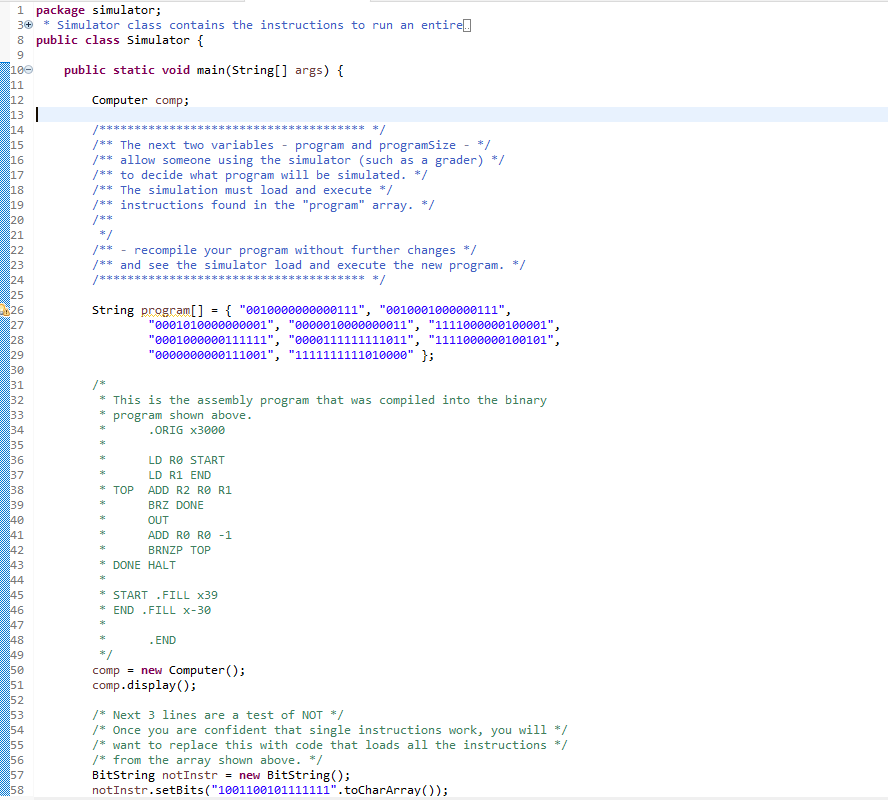The width and height of the screenshot is (888, 800).
Task: Click the fold minus icon next to line 10
Action: click(26, 70)
